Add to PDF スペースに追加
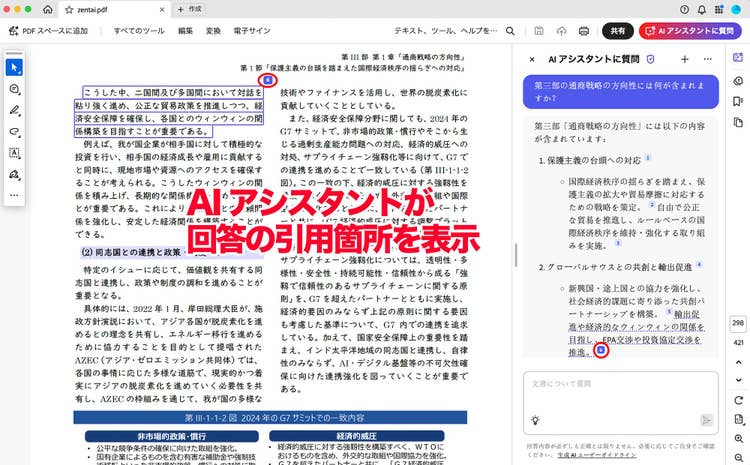This screenshot has height=465, width=750. [48, 31]
